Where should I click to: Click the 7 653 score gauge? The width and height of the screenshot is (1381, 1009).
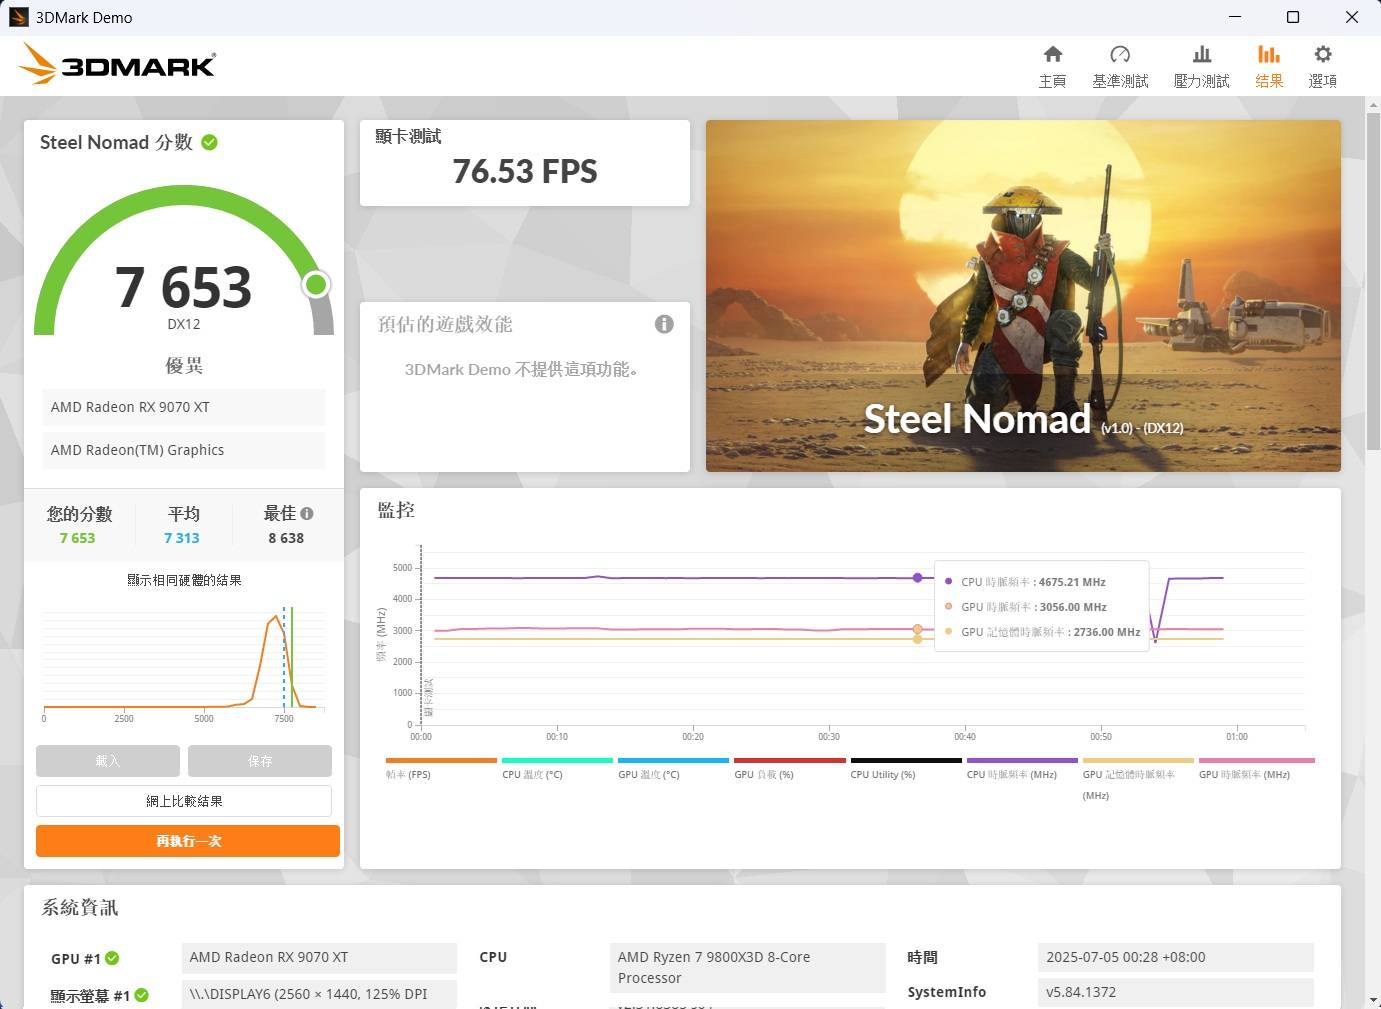184,262
